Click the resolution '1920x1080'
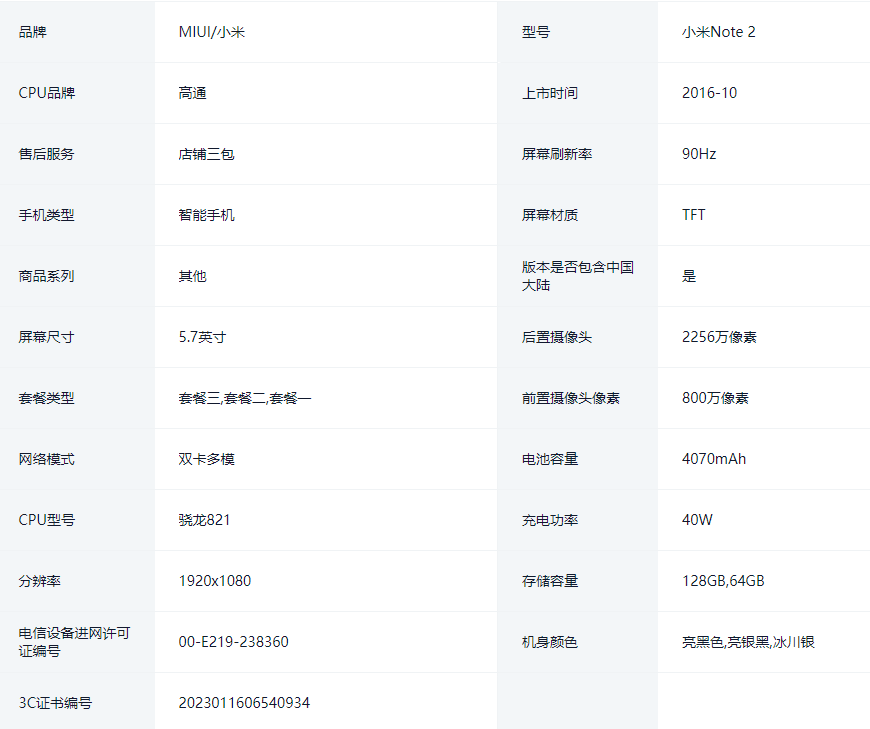The image size is (870, 729). point(215,581)
